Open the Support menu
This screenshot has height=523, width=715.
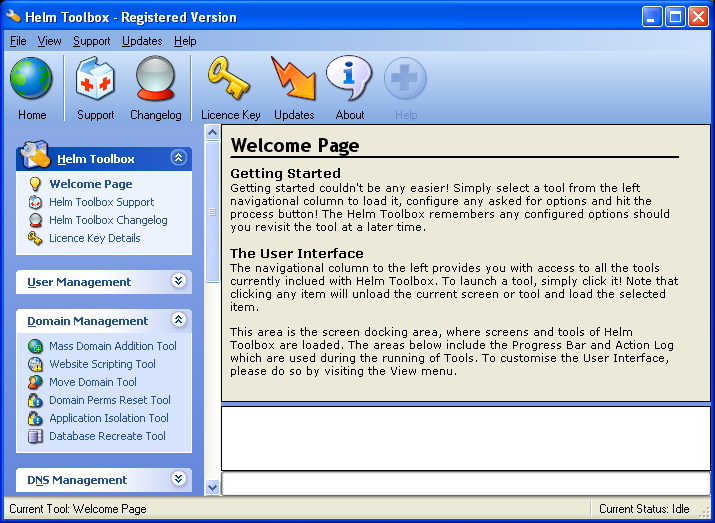pos(92,41)
